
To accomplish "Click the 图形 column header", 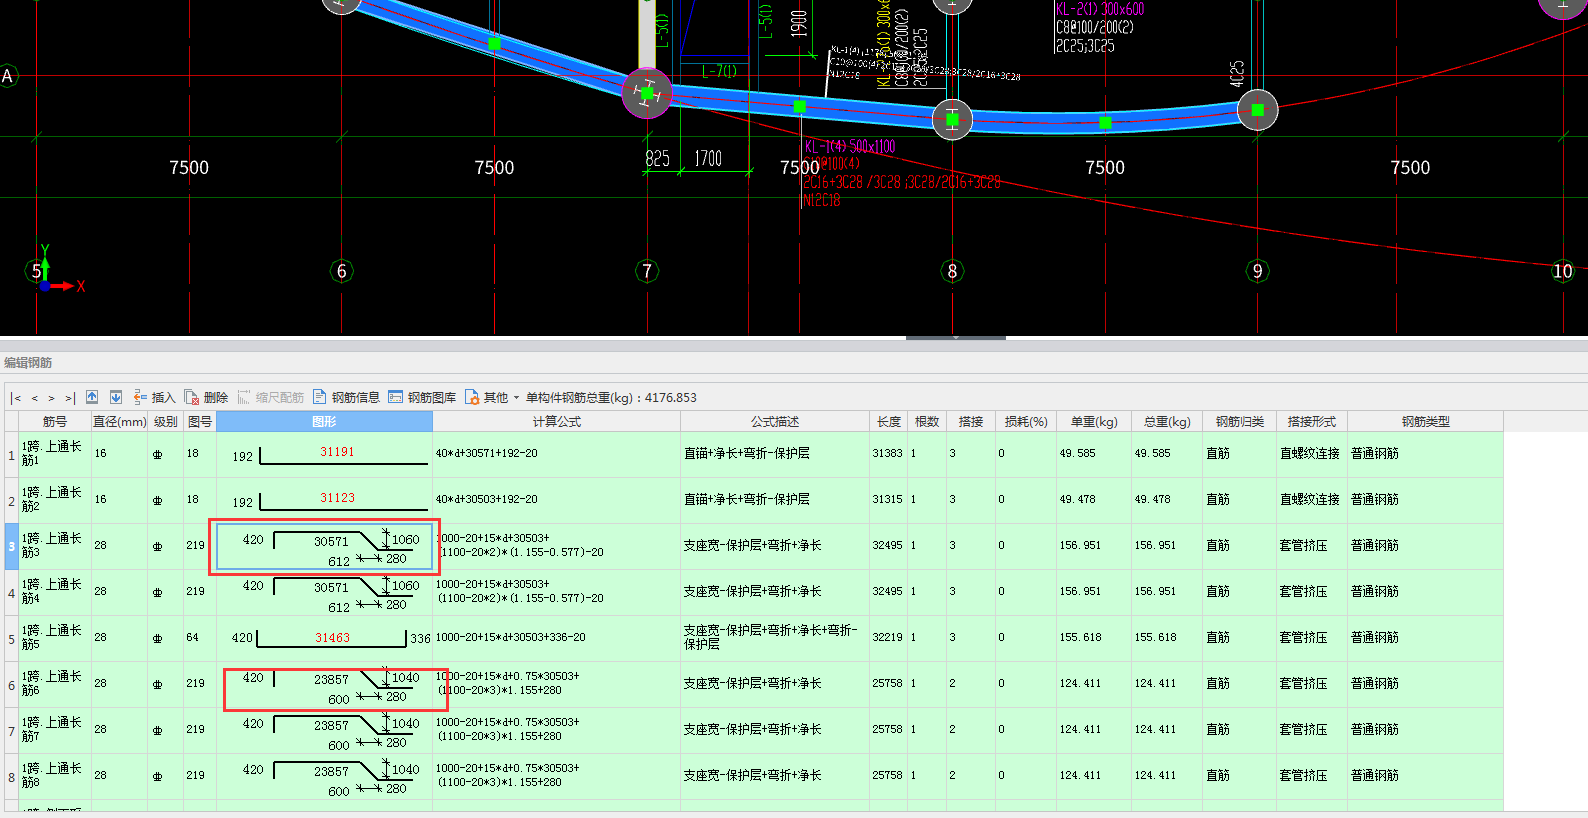I will 324,422.
